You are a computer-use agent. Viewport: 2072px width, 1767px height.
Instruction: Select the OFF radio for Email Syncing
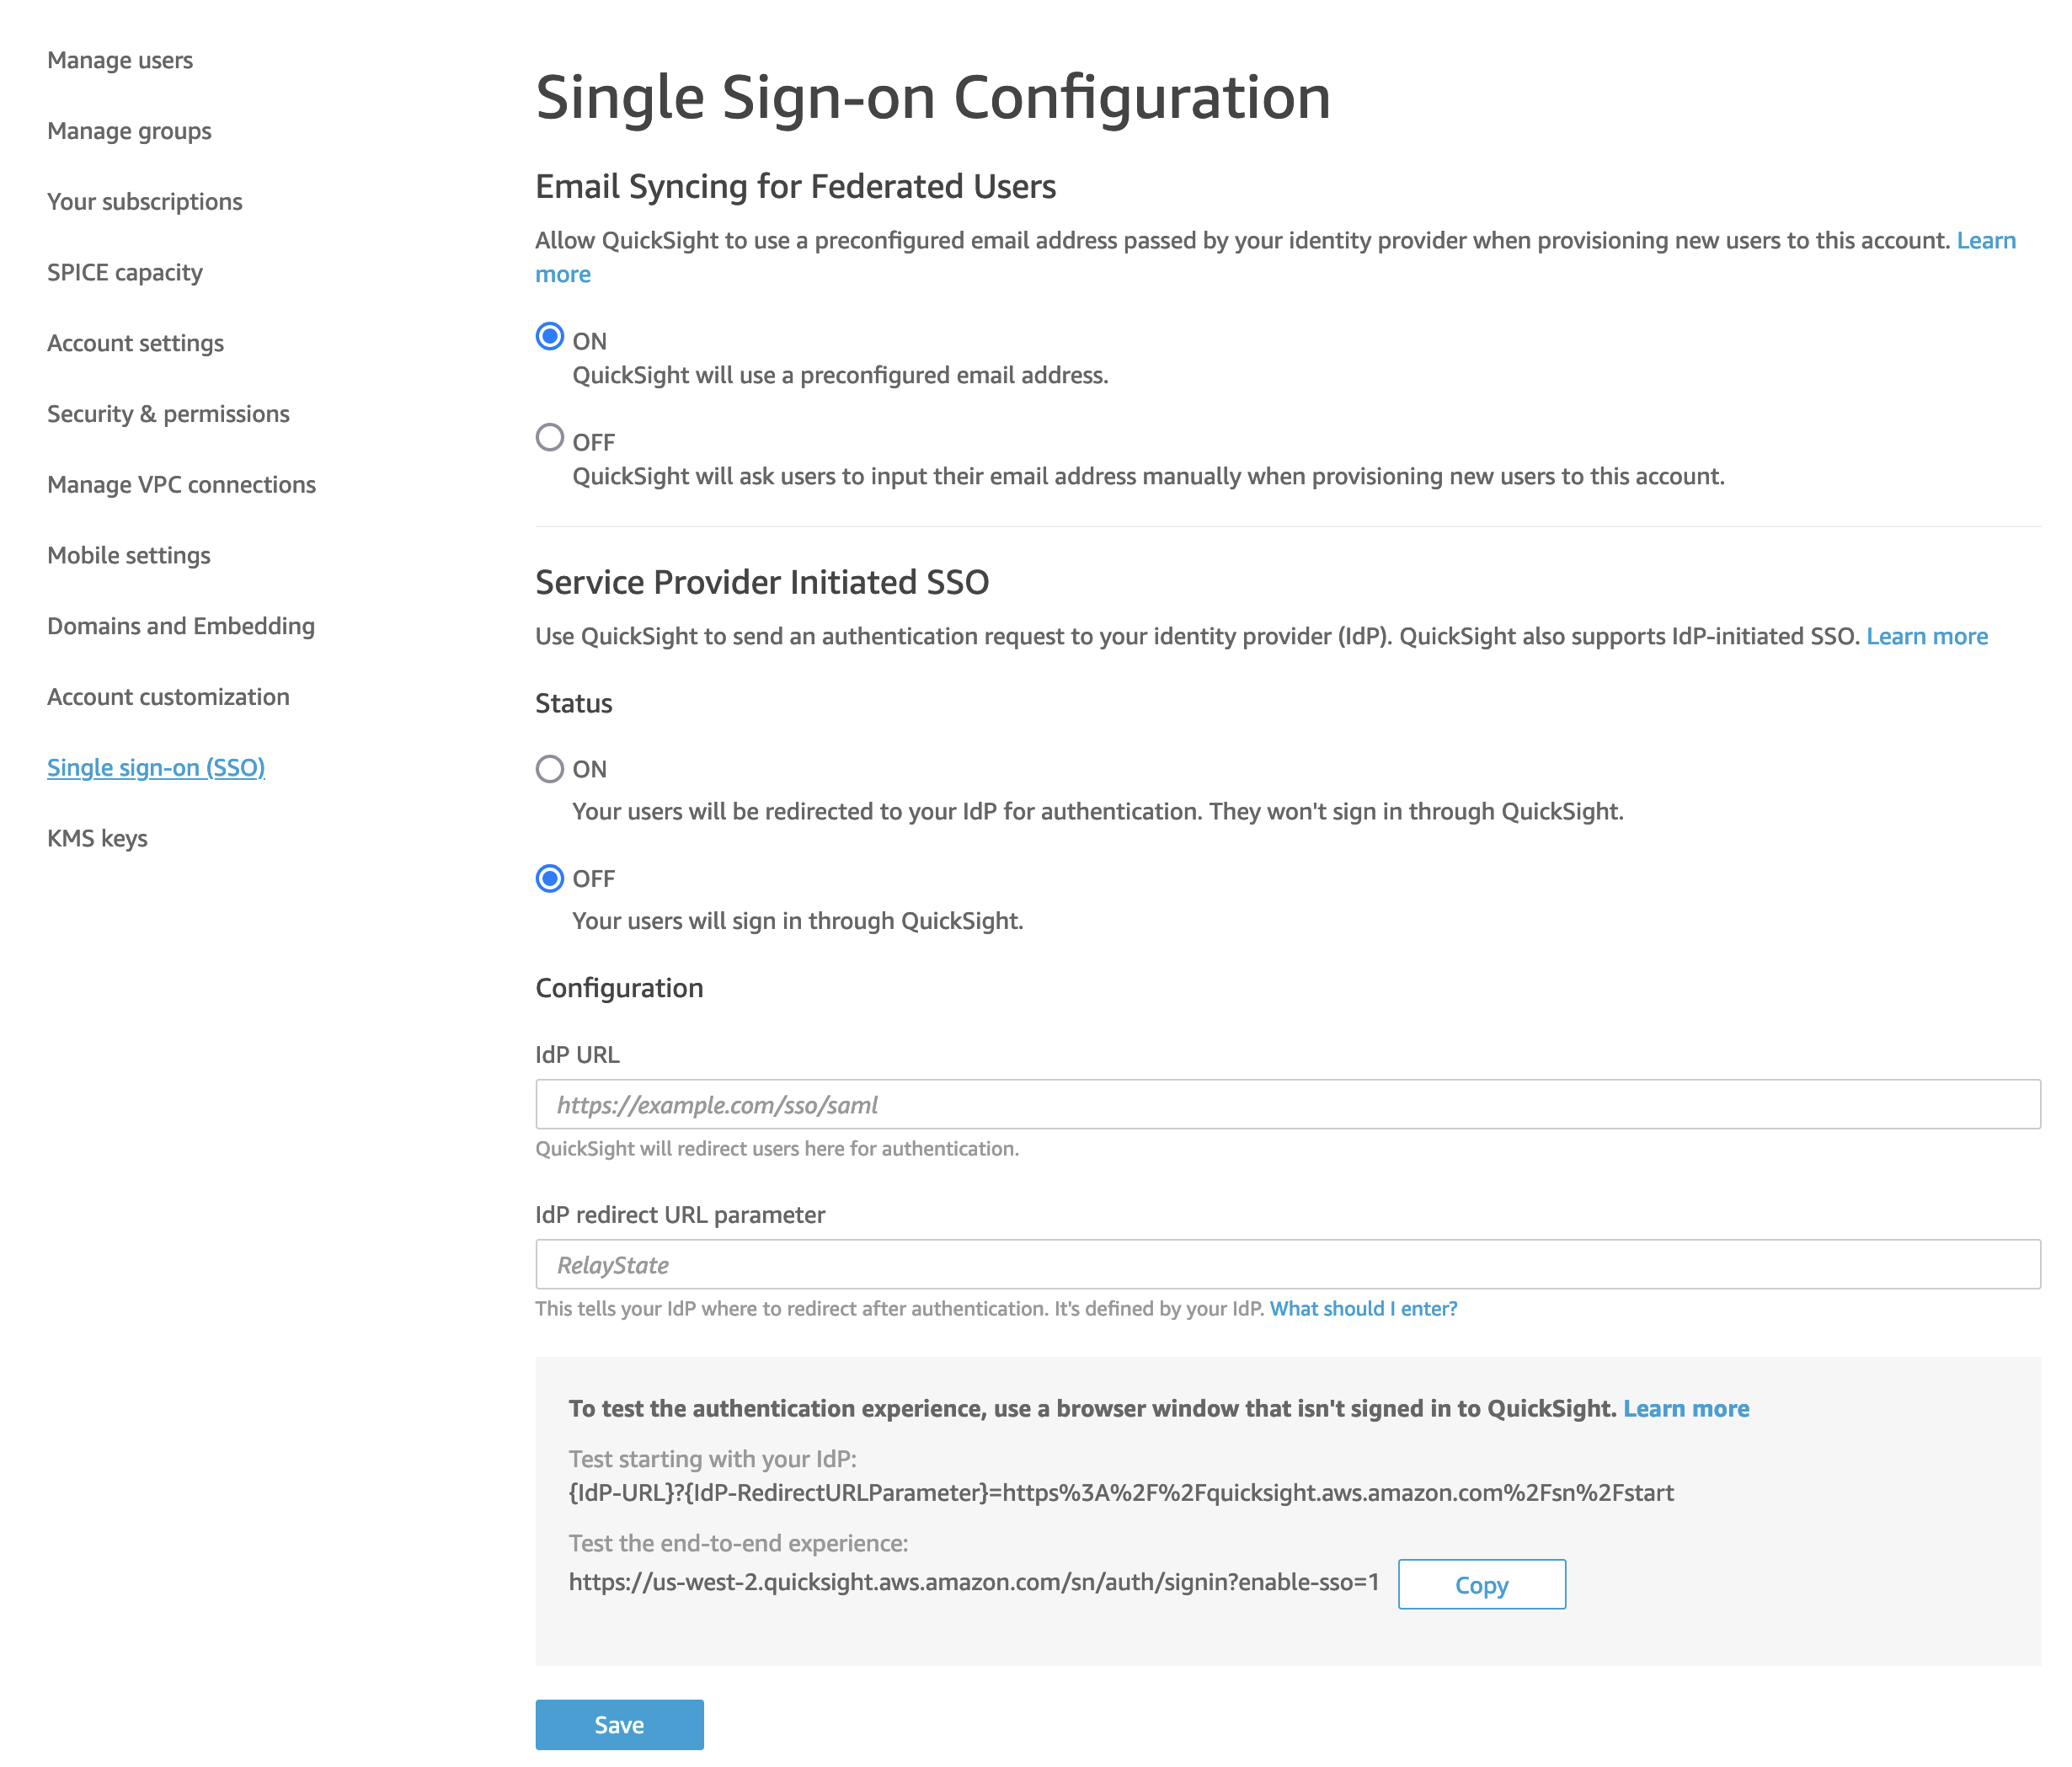pos(549,438)
